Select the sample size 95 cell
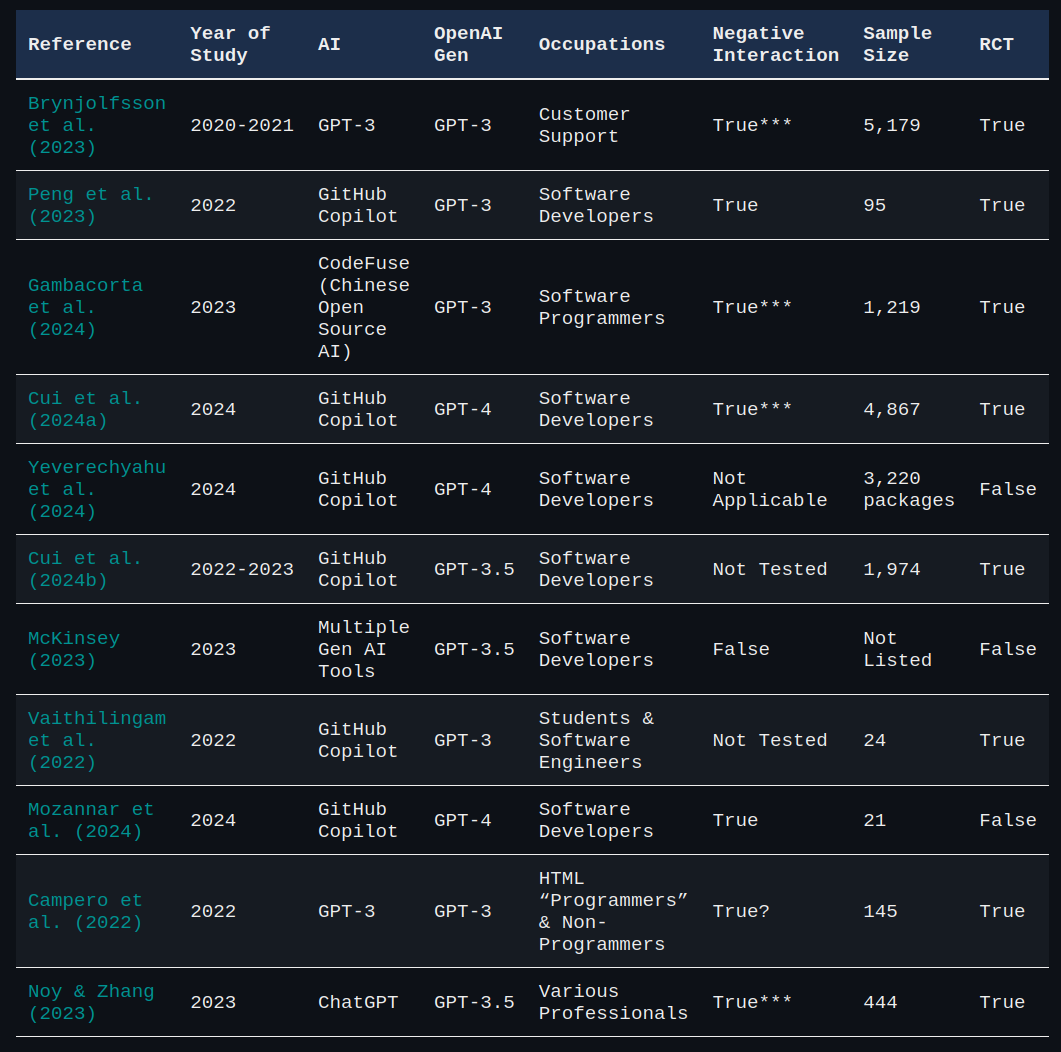The height and width of the screenshot is (1052, 1061). pos(874,205)
